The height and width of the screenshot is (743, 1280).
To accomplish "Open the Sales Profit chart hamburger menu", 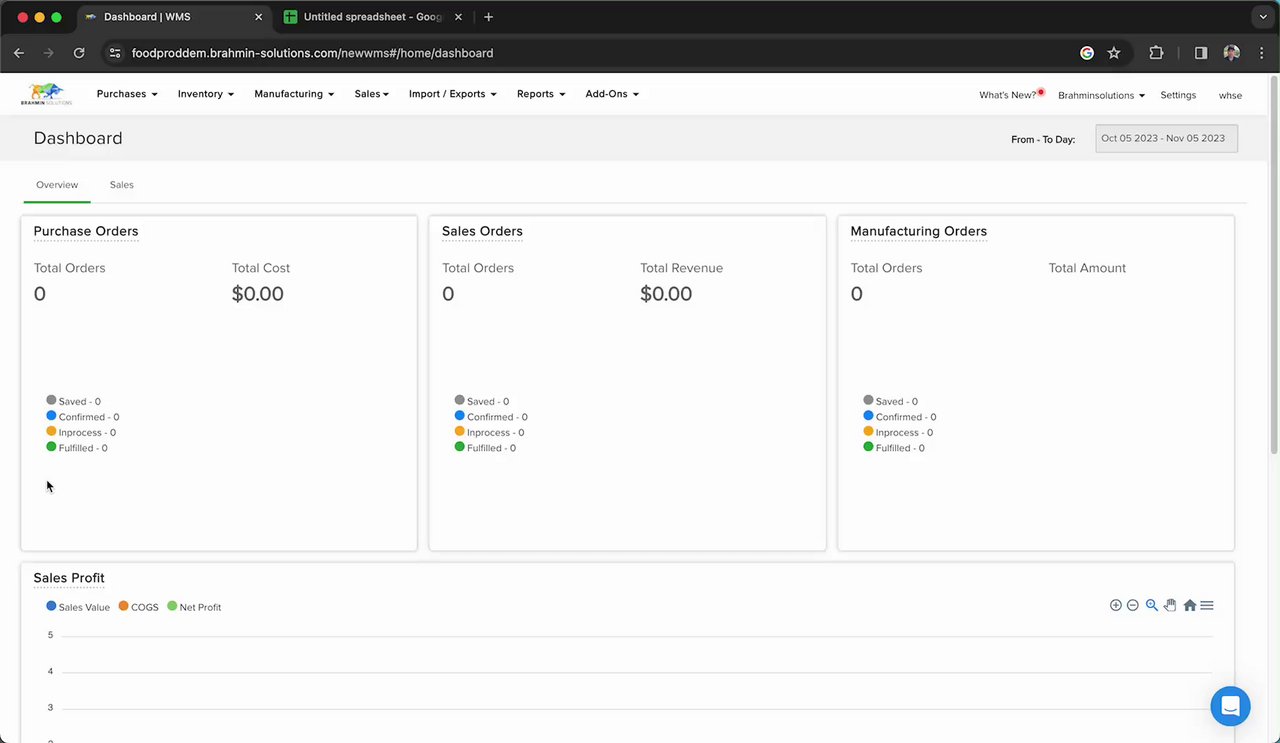I will [x=1207, y=605].
